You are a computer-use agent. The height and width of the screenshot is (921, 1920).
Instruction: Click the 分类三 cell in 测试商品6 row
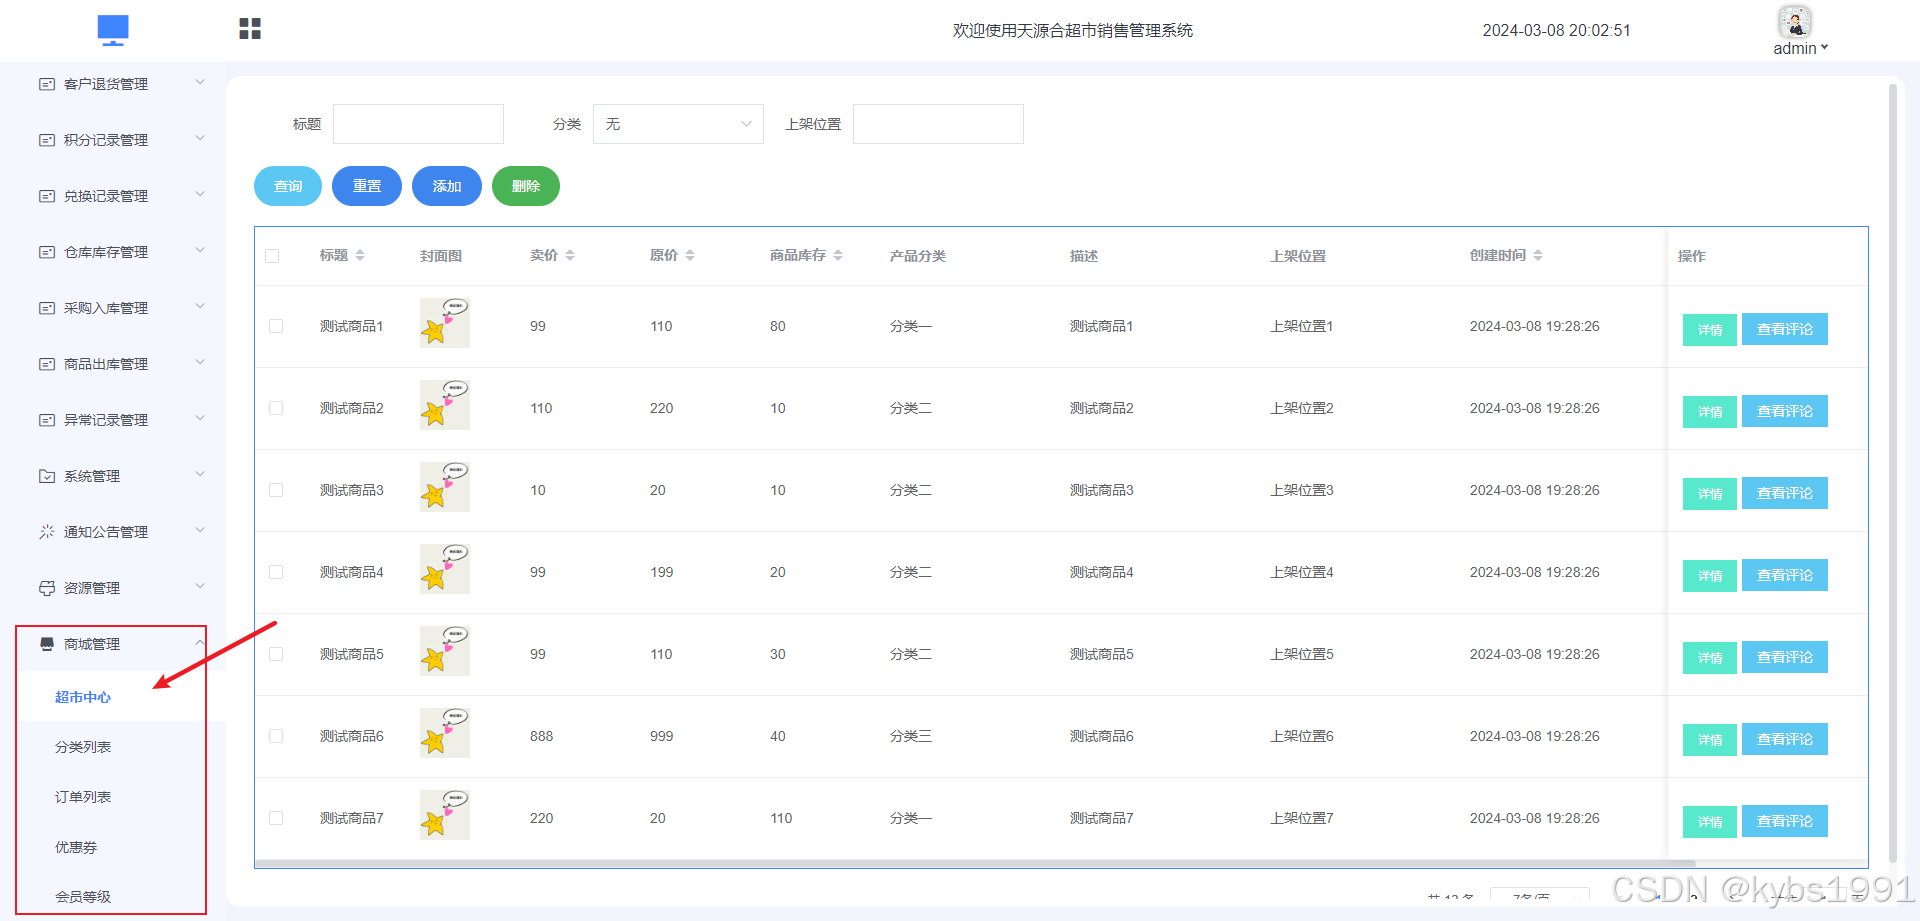tap(911, 736)
